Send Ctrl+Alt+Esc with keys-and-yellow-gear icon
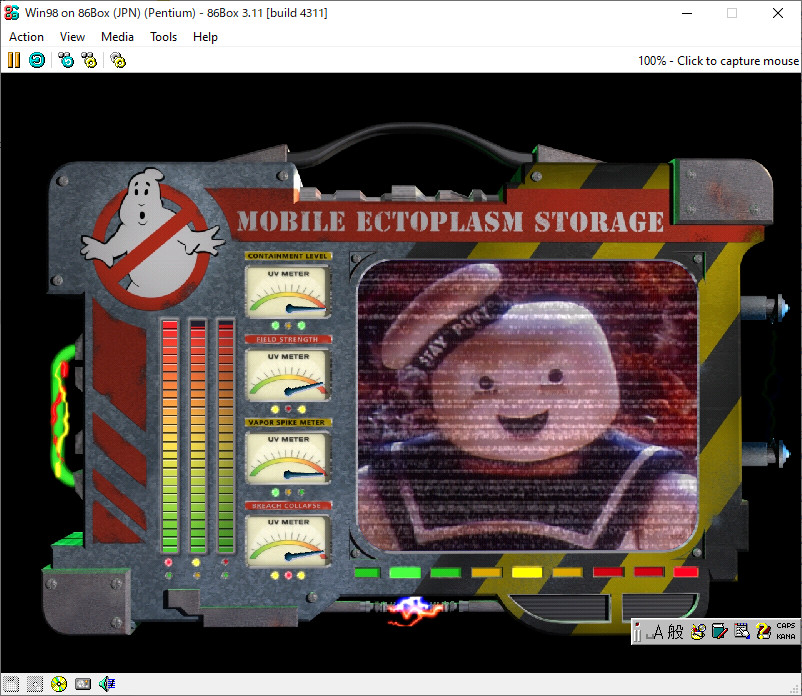 coord(89,60)
